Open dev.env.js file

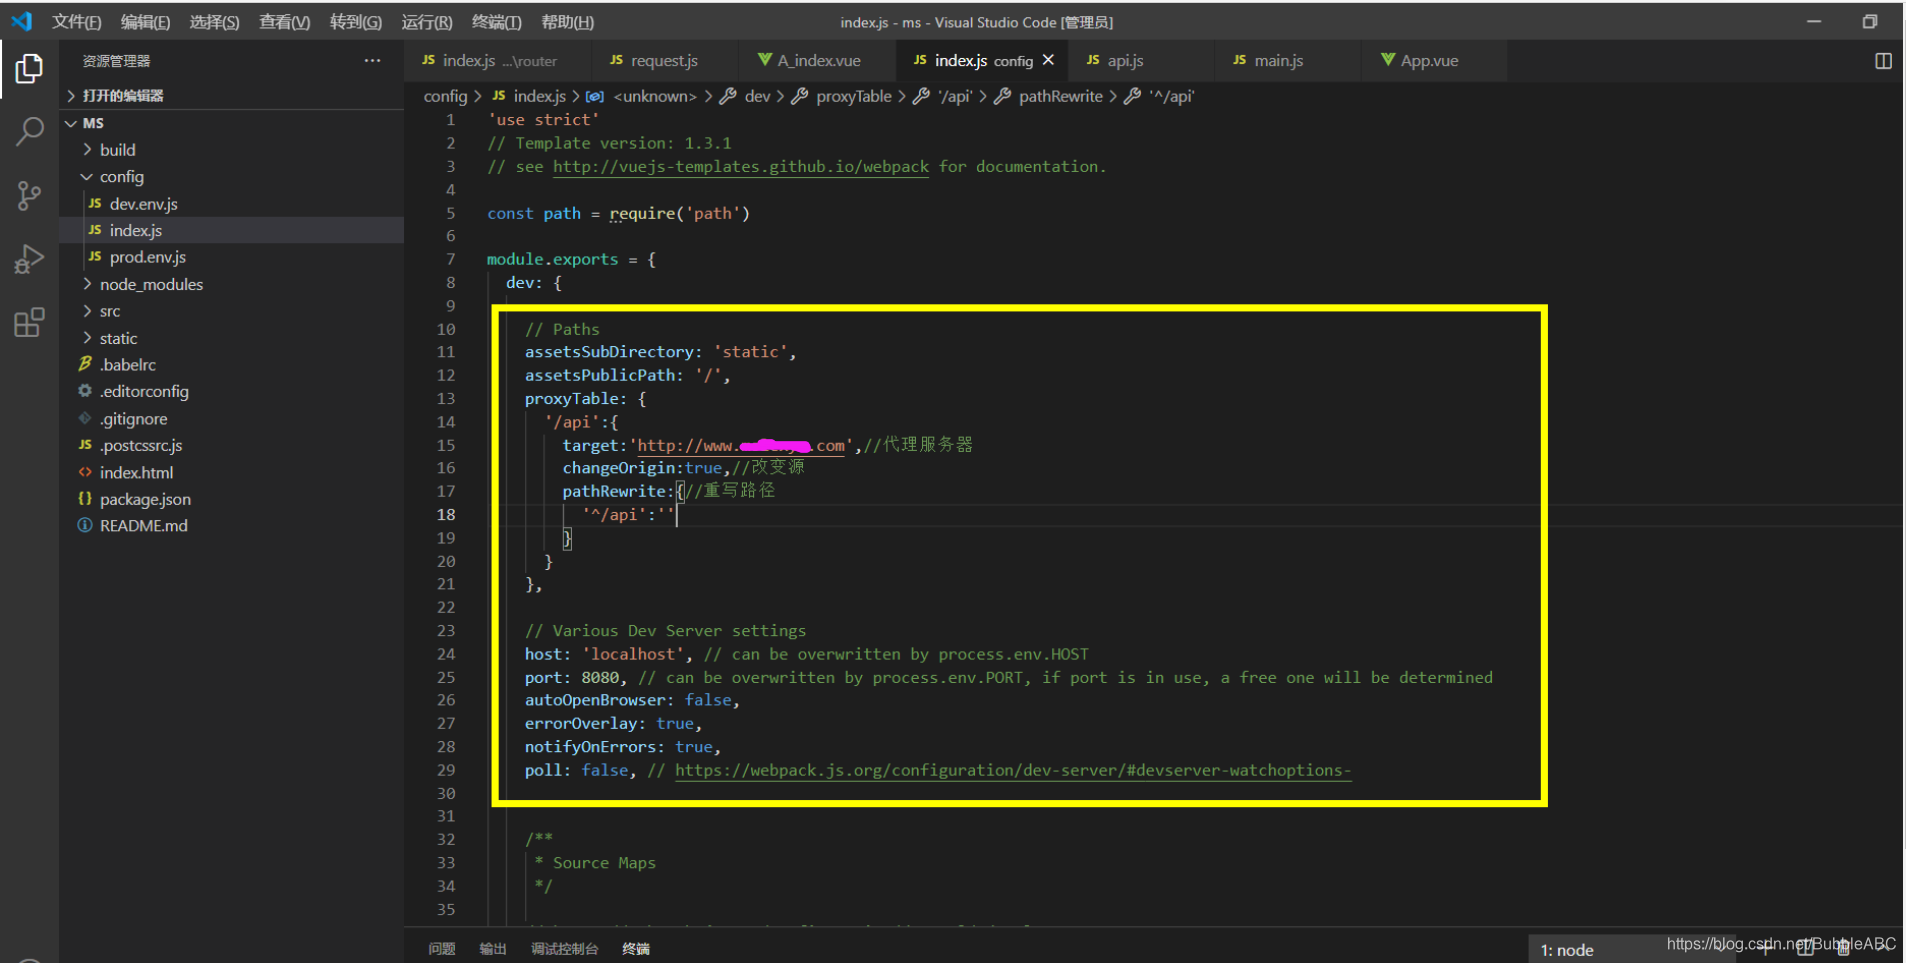143,203
